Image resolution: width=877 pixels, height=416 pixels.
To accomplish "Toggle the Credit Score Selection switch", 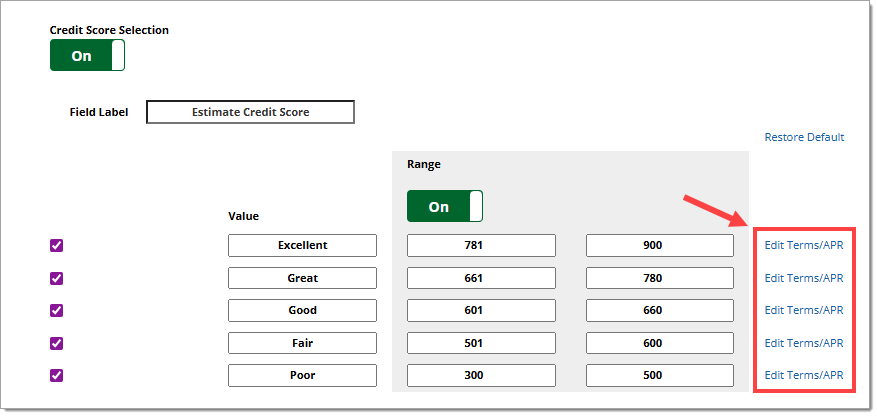I will (87, 56).
